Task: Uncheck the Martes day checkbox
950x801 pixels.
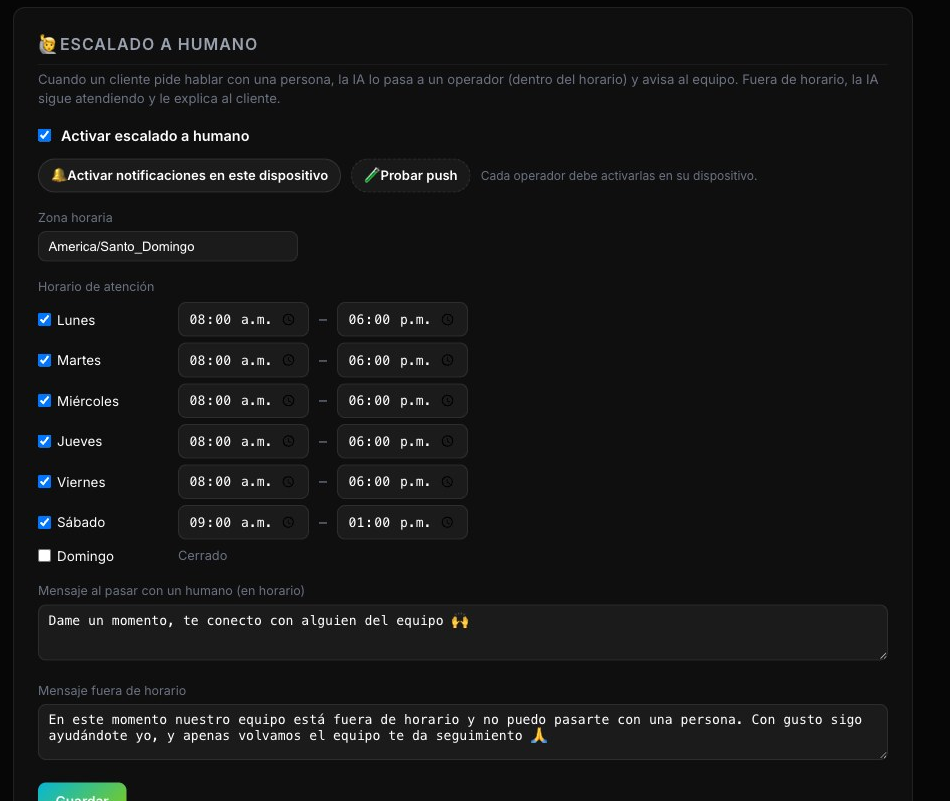Action: (45, 361)
